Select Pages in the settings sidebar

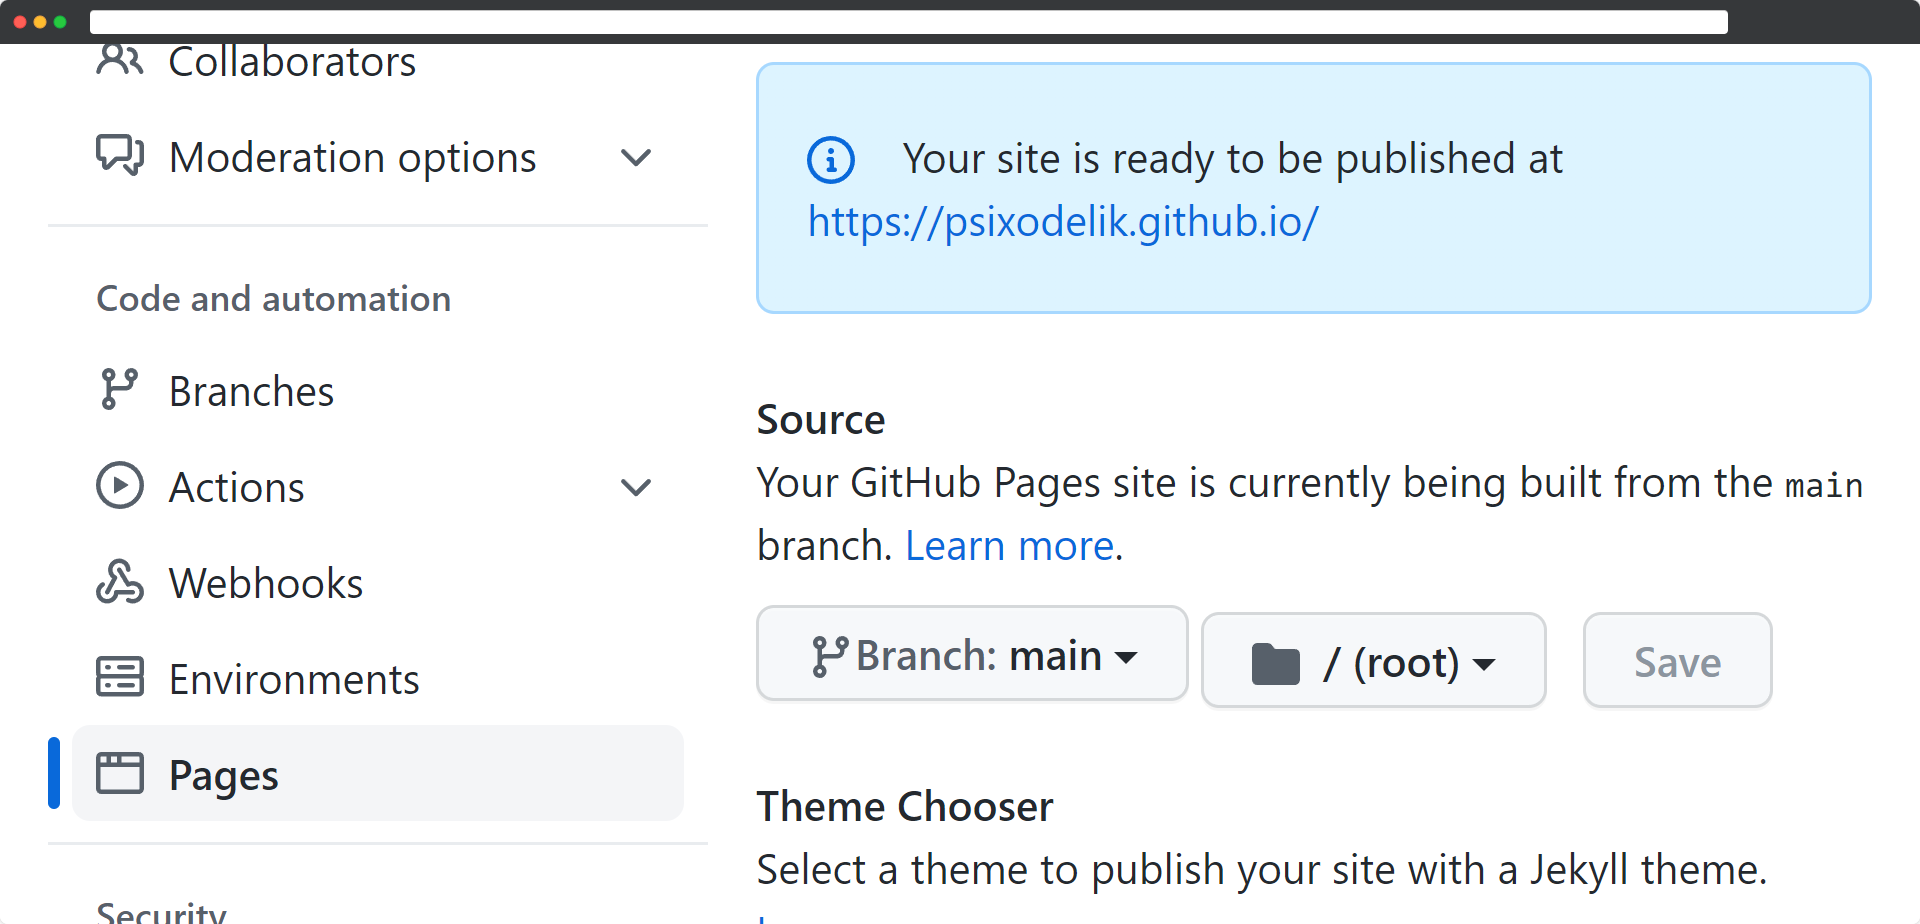coord(223,773)
